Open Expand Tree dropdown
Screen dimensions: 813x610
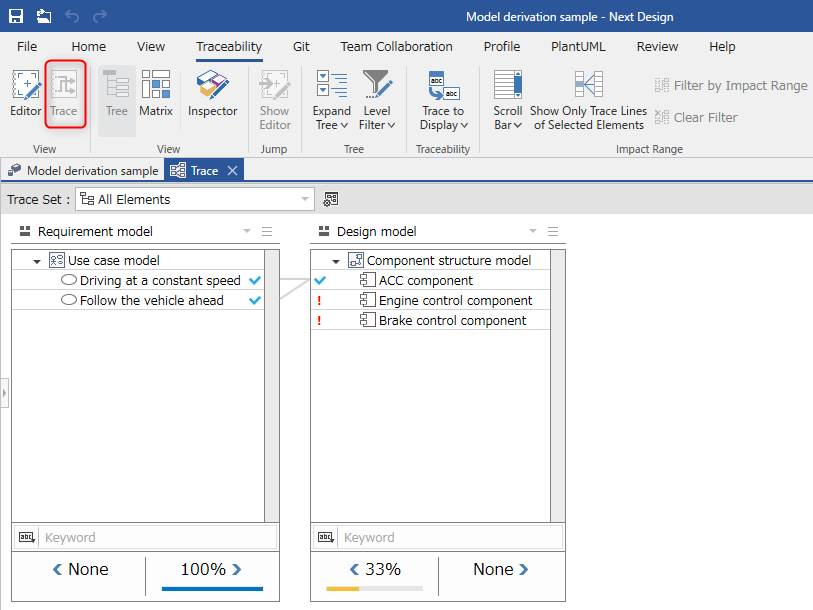click(x=331, y=100)
